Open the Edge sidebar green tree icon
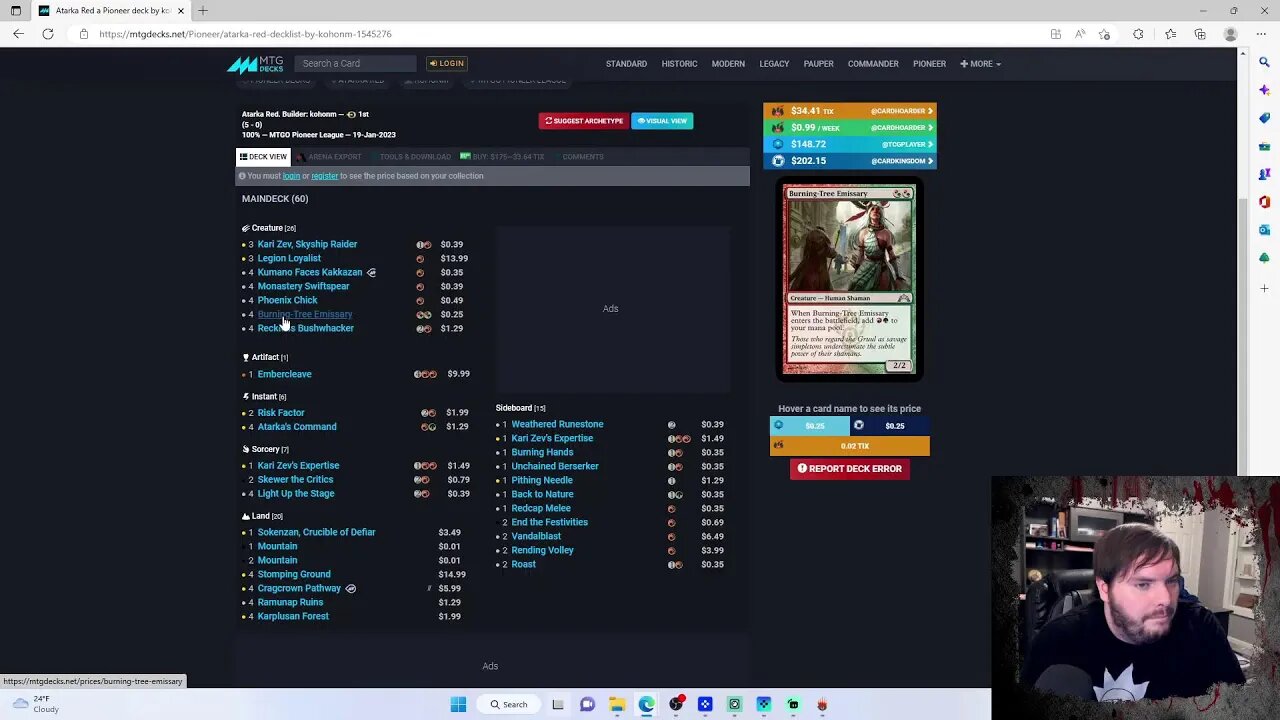 [x=1264, y=258]
